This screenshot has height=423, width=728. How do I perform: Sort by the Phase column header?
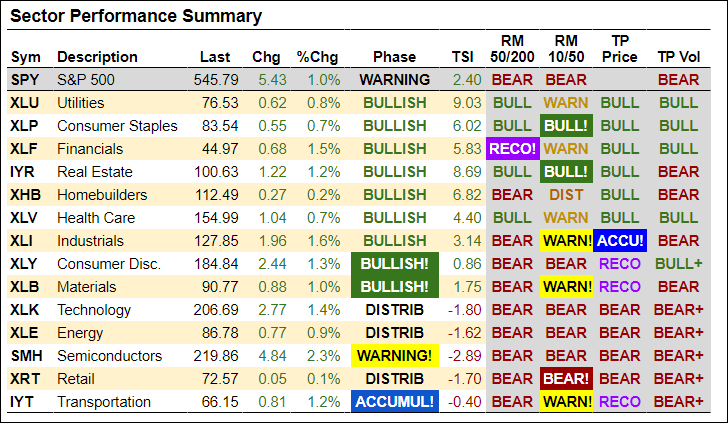(394, 57)
